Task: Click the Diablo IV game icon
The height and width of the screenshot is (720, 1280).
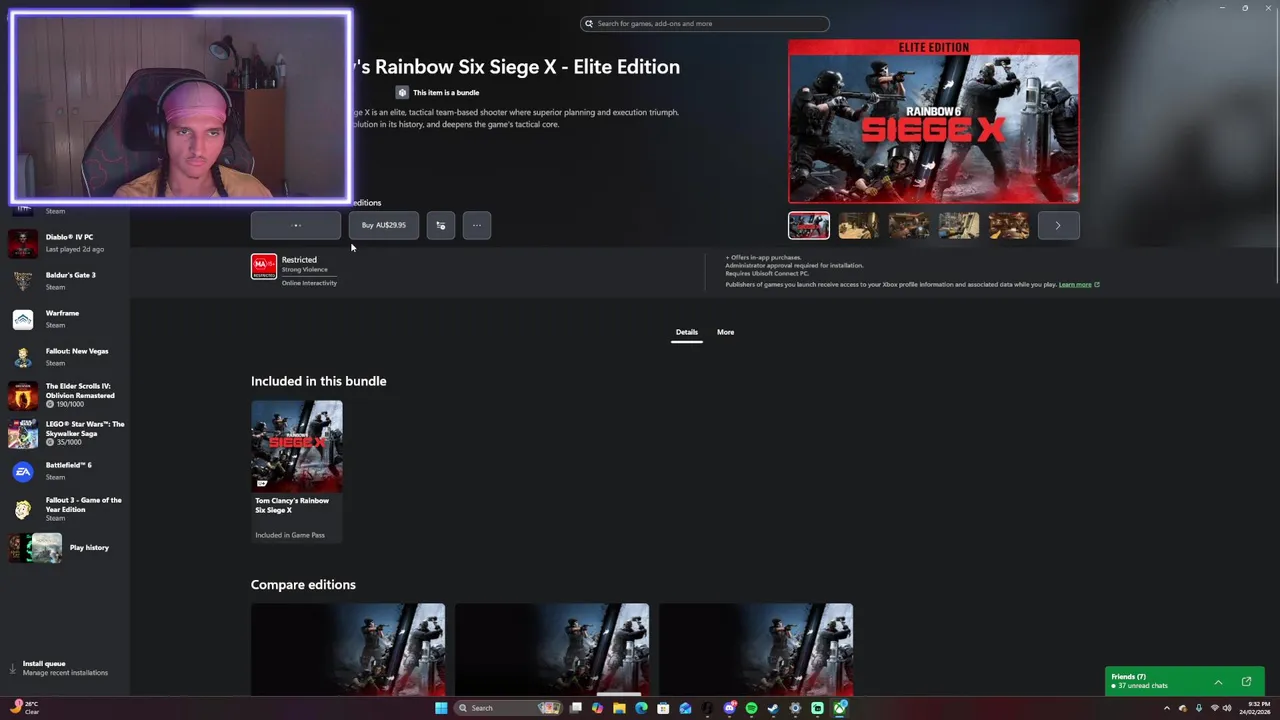Action: (23, 243)
